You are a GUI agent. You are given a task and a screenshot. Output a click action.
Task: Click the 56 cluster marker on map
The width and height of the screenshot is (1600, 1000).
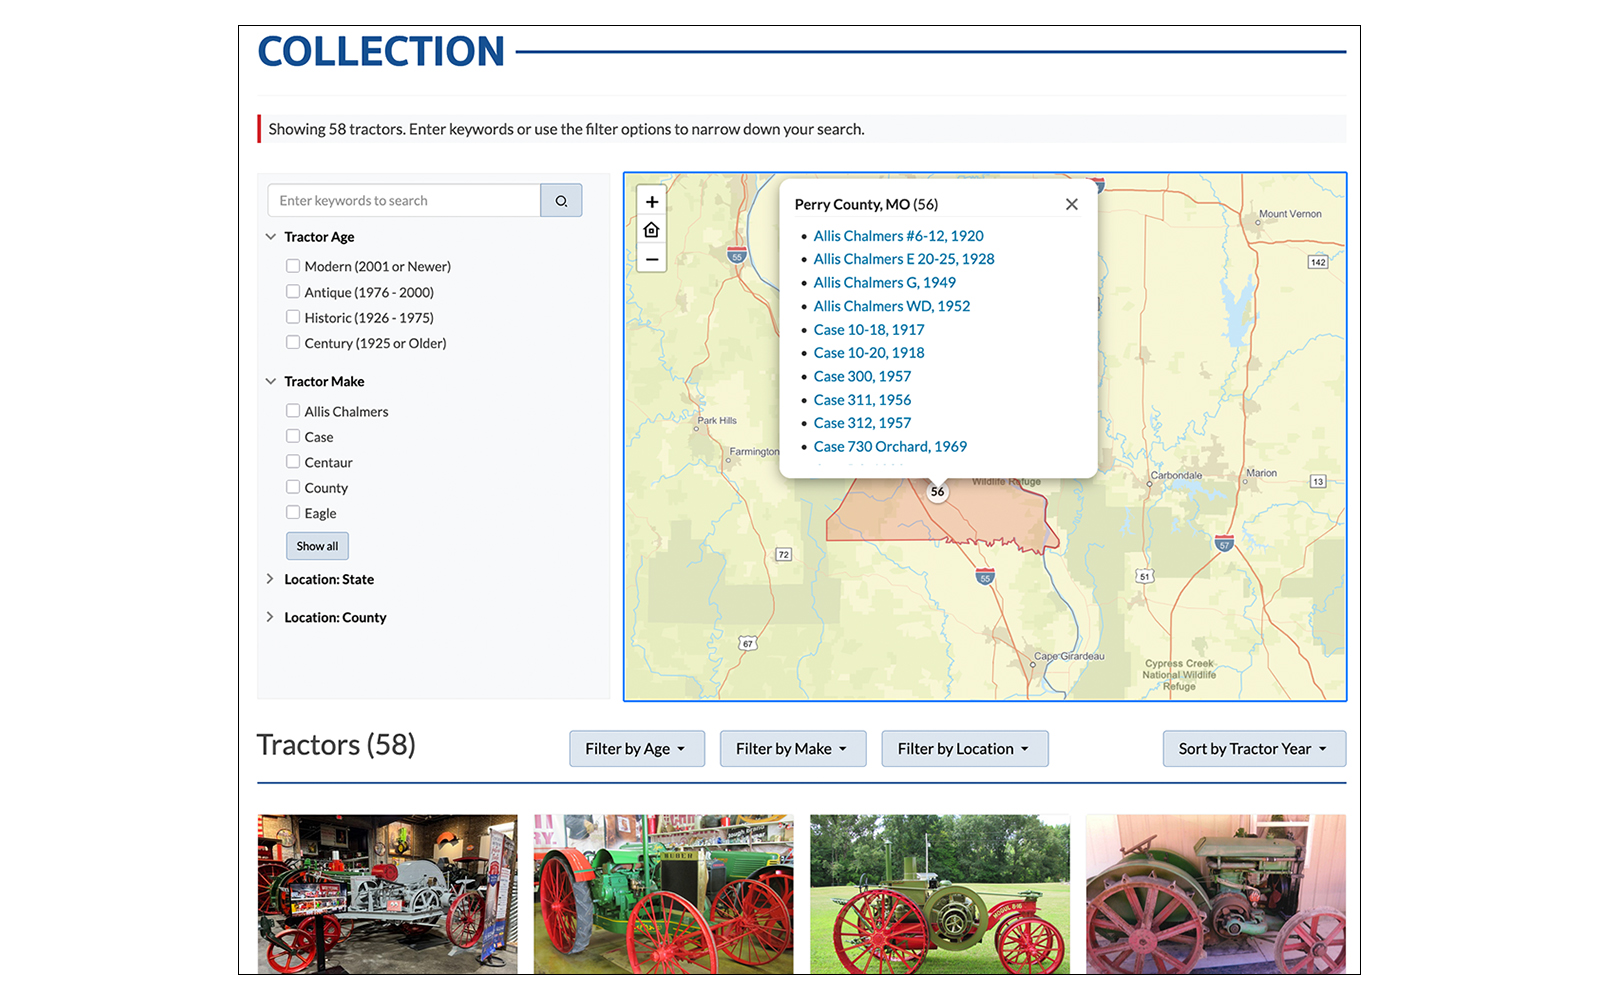click(937, 491)
